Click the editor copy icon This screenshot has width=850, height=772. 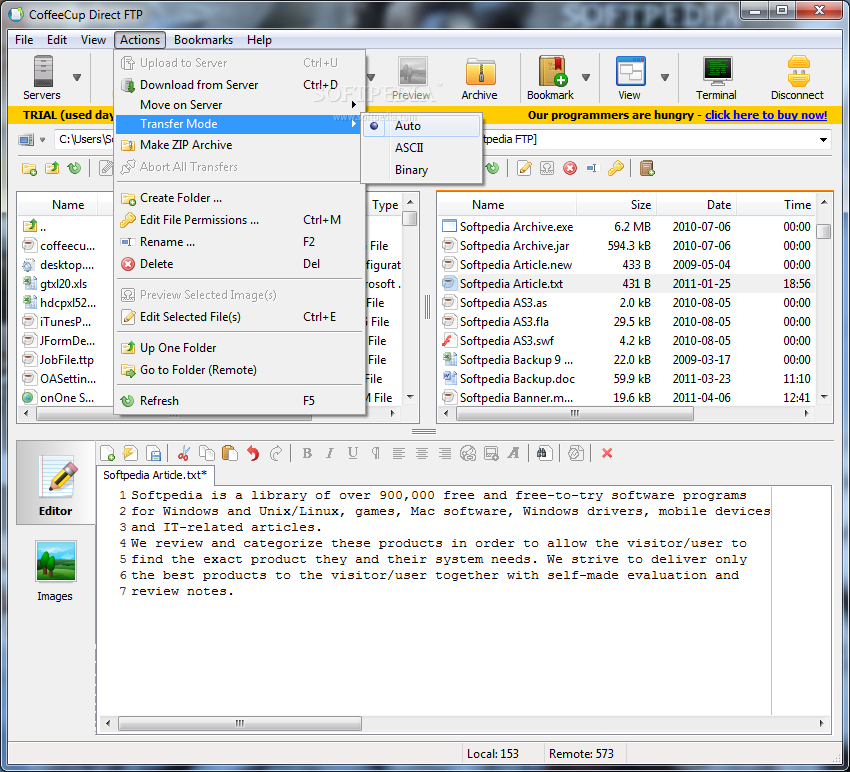[x=207, y=453]
